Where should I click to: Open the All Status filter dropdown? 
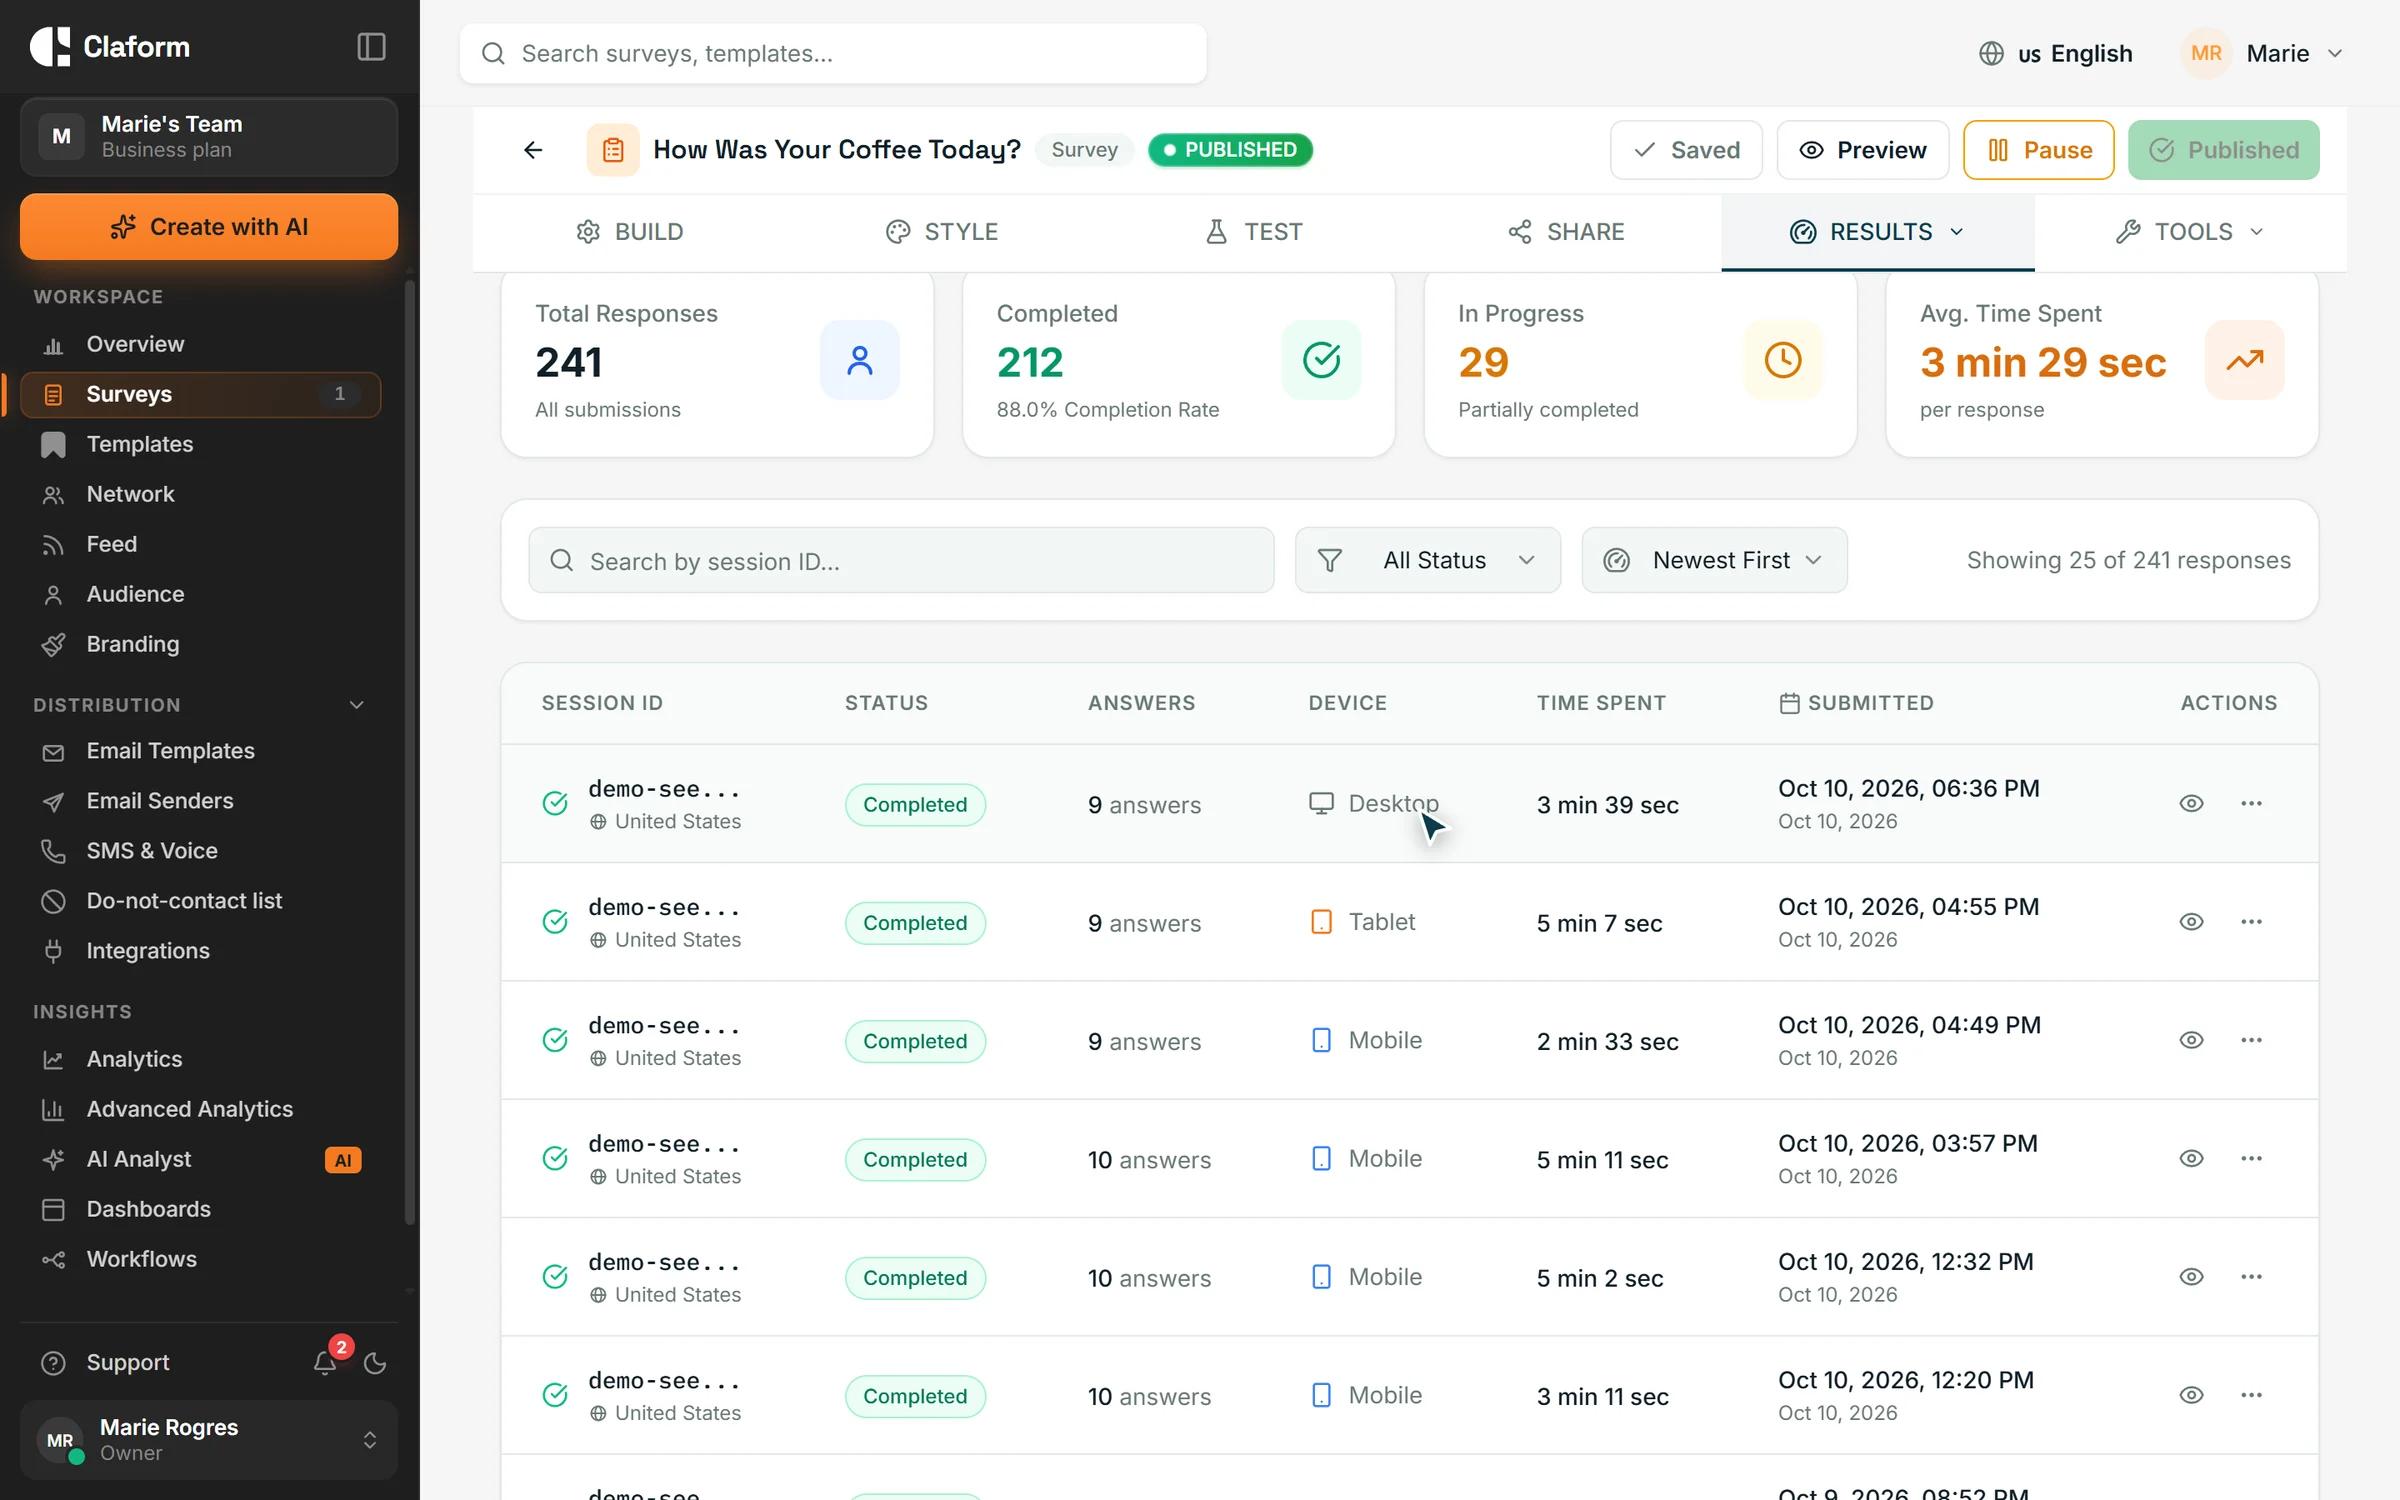[x=1427, y=560]
